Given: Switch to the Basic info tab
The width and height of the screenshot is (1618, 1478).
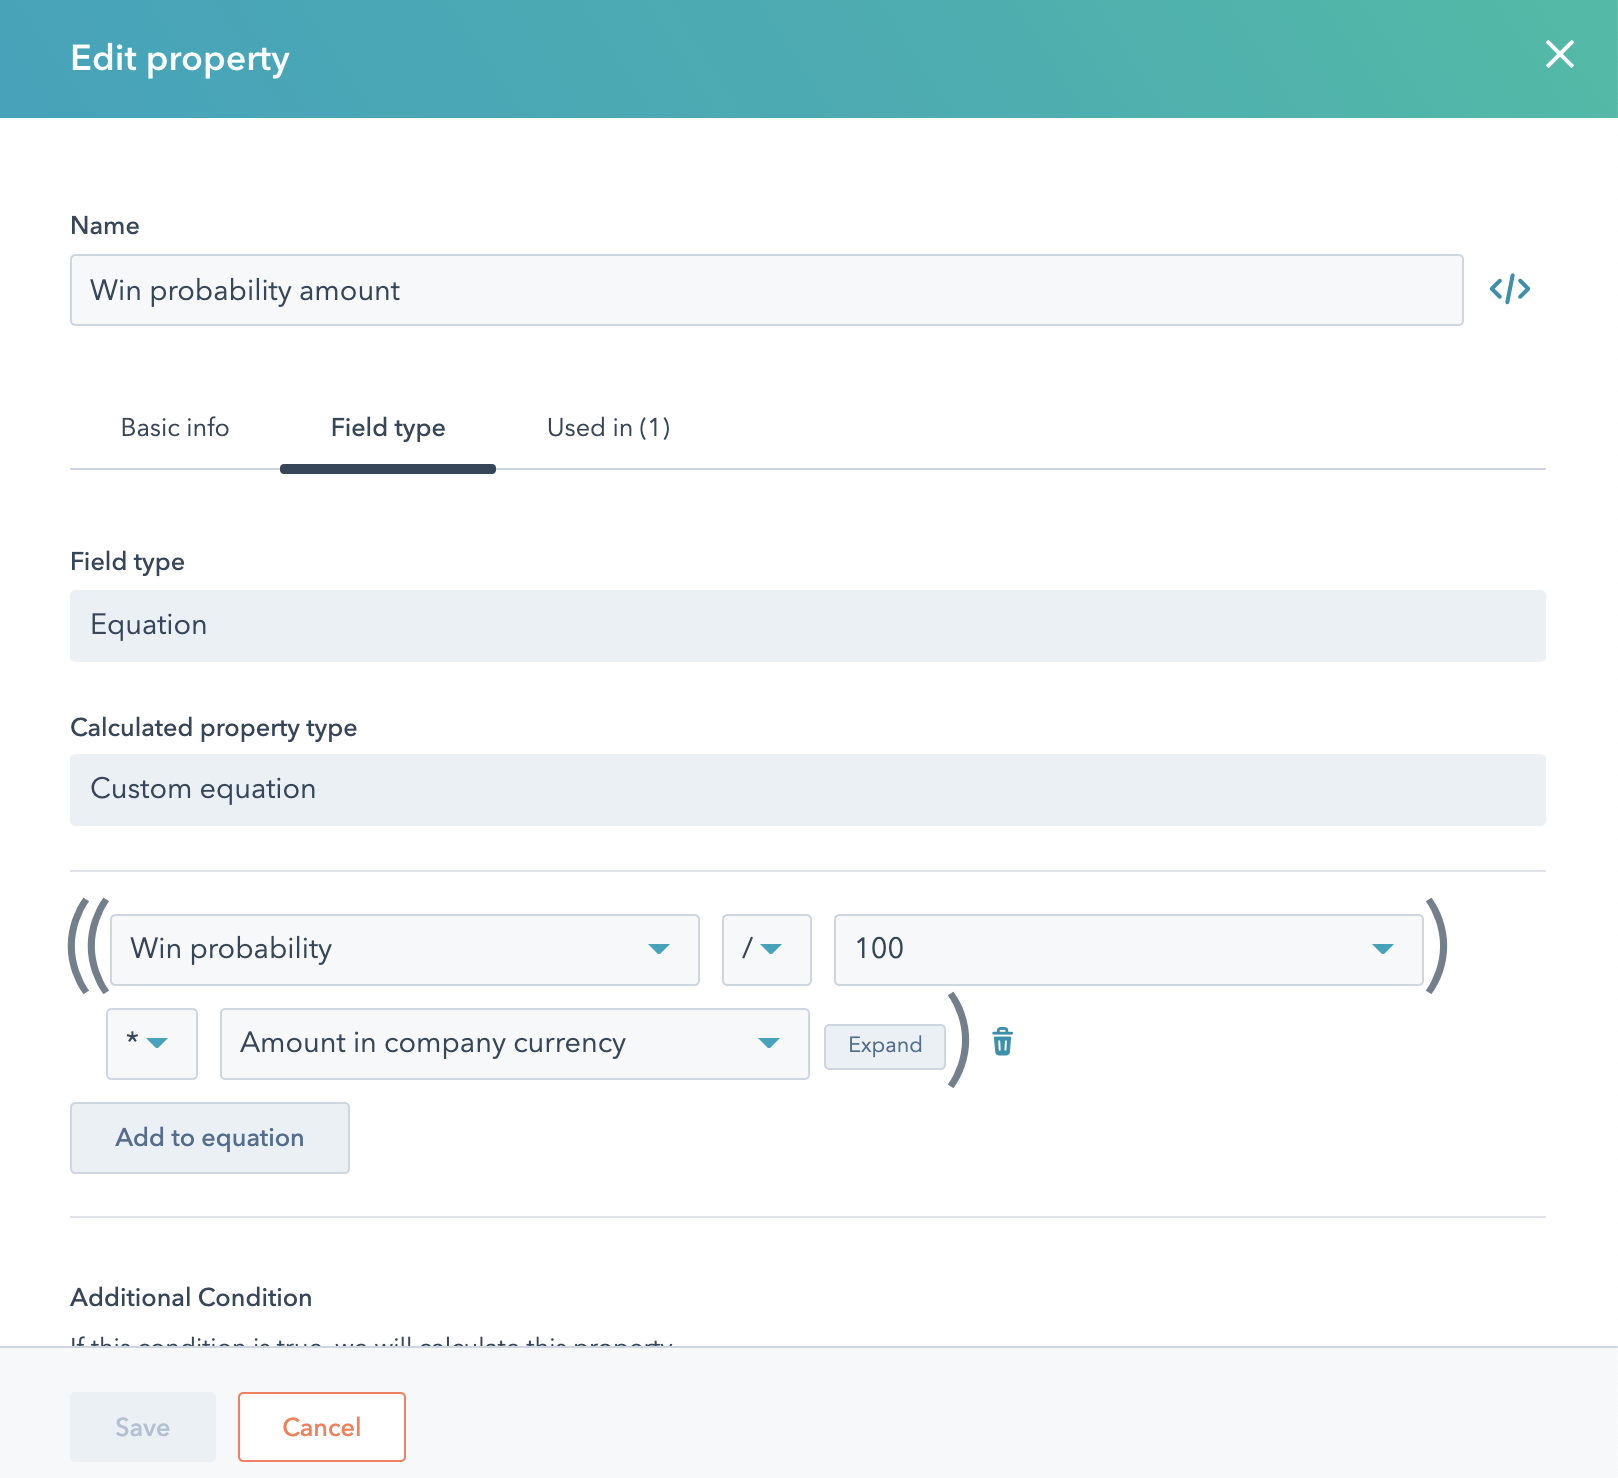Looking at the screenshot, I should pyautogui.click(x=175, y=428).
